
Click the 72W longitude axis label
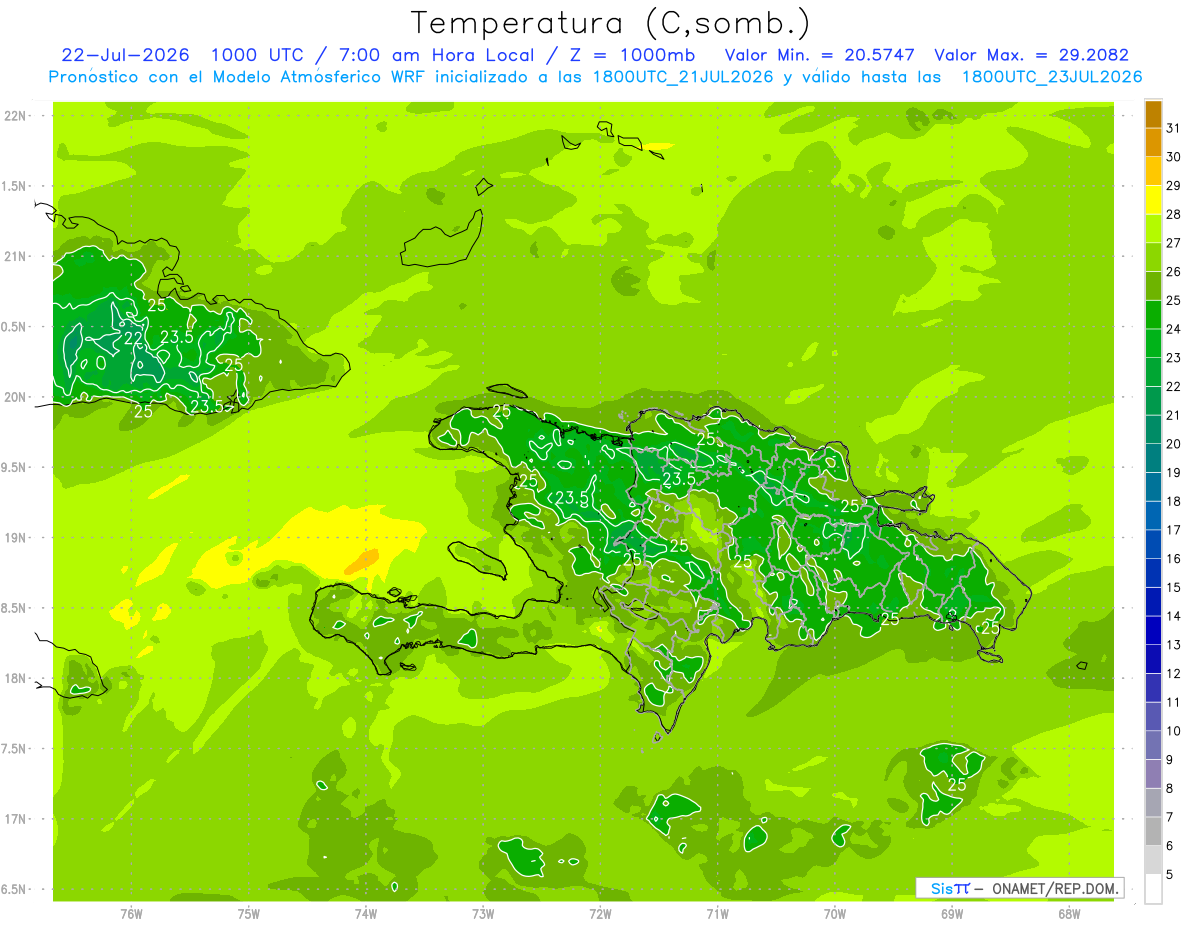600,913
